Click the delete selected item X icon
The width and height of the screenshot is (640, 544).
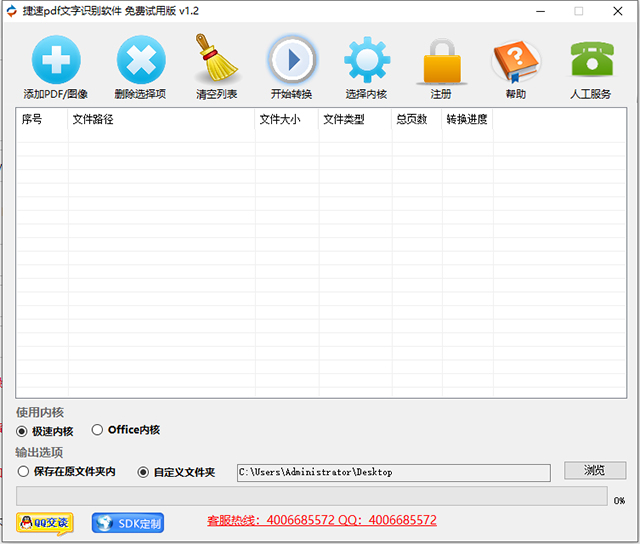(x=141, y=60)
